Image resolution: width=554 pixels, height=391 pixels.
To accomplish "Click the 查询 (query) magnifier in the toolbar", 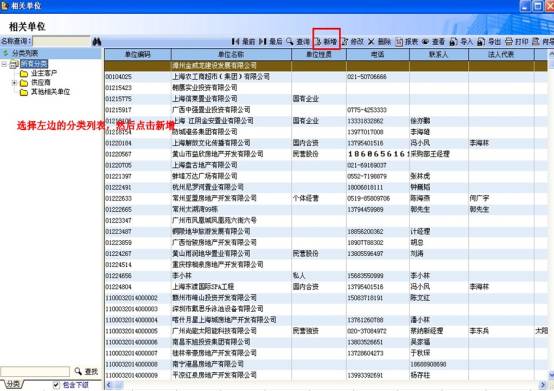I will click(298, 42).
